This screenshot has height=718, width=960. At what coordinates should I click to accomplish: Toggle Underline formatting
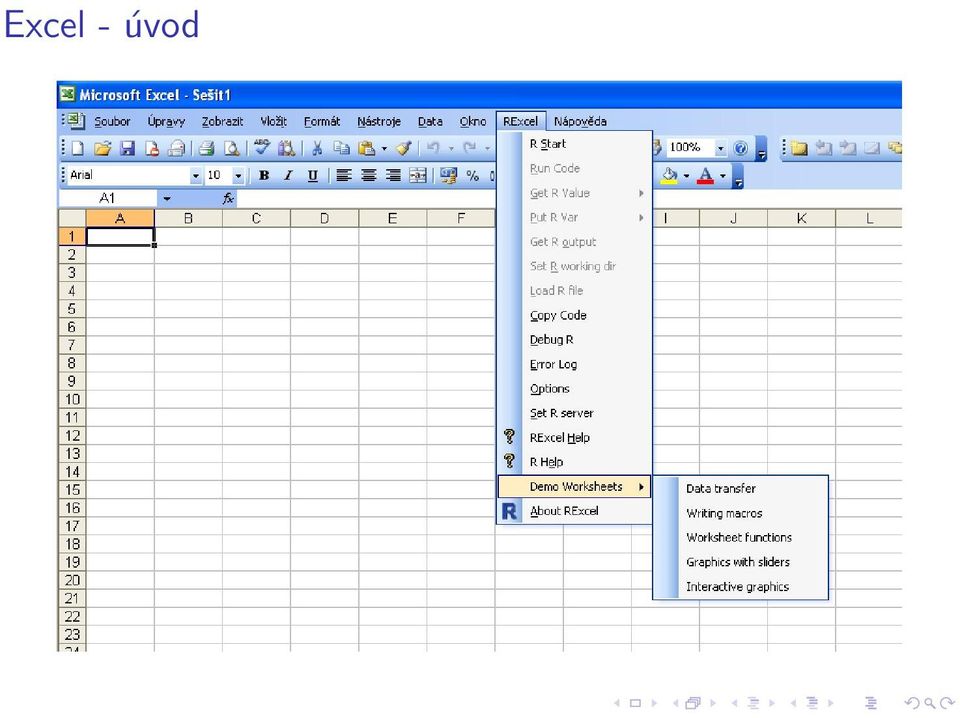pyautogui.click(x=312, y=175)
